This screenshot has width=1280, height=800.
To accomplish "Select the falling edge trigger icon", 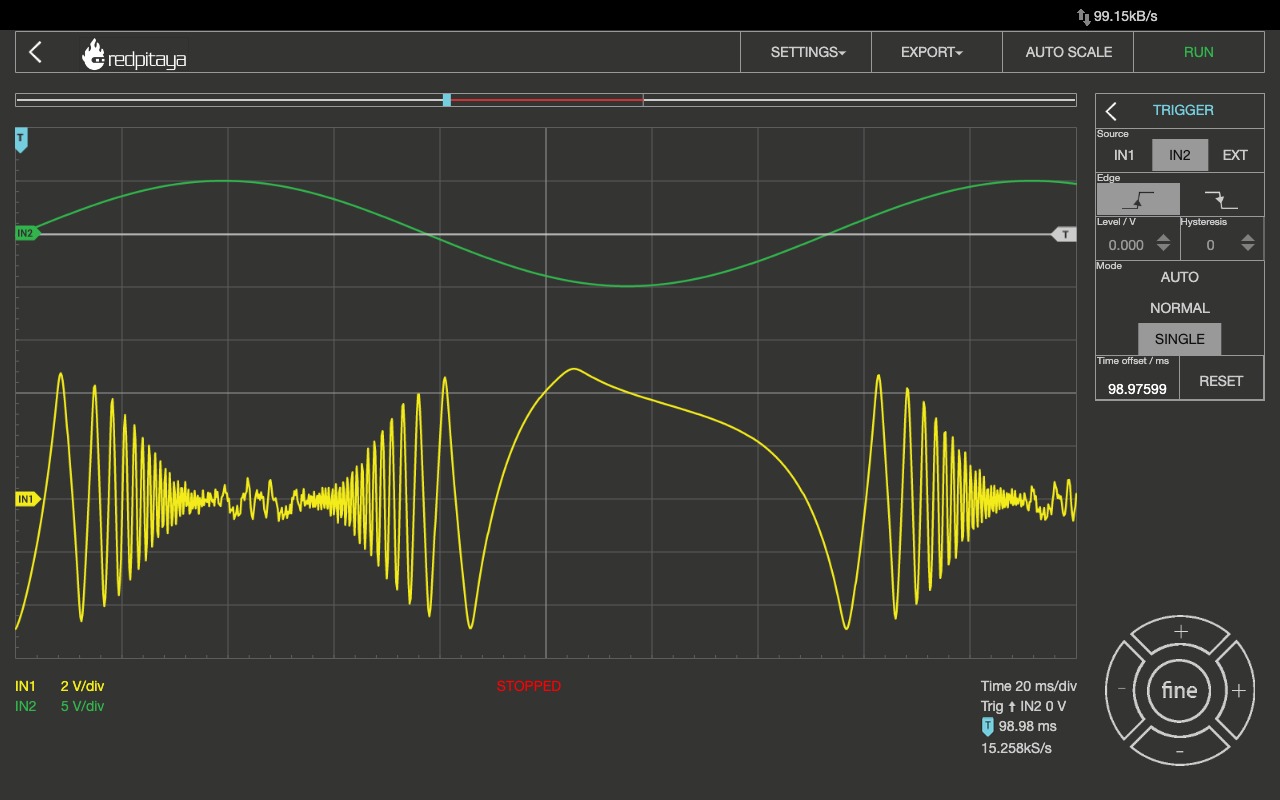I will coord(1220,199).
